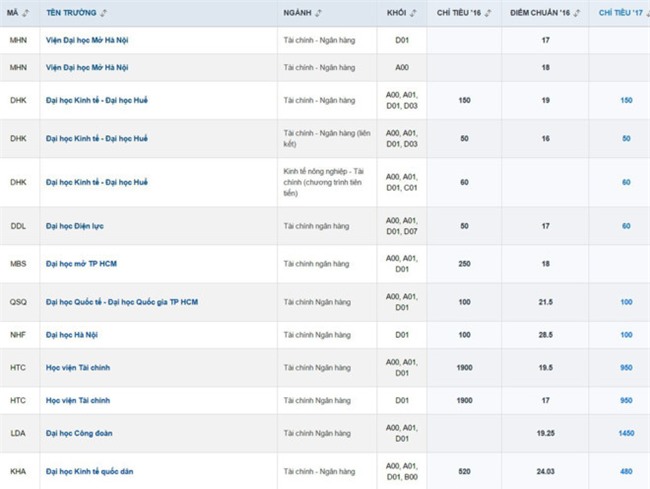Viewport: 650px width, 489px height.
Task: Click sort icon beside CHỈ TIÊU '17
Action: click(647, 13)
